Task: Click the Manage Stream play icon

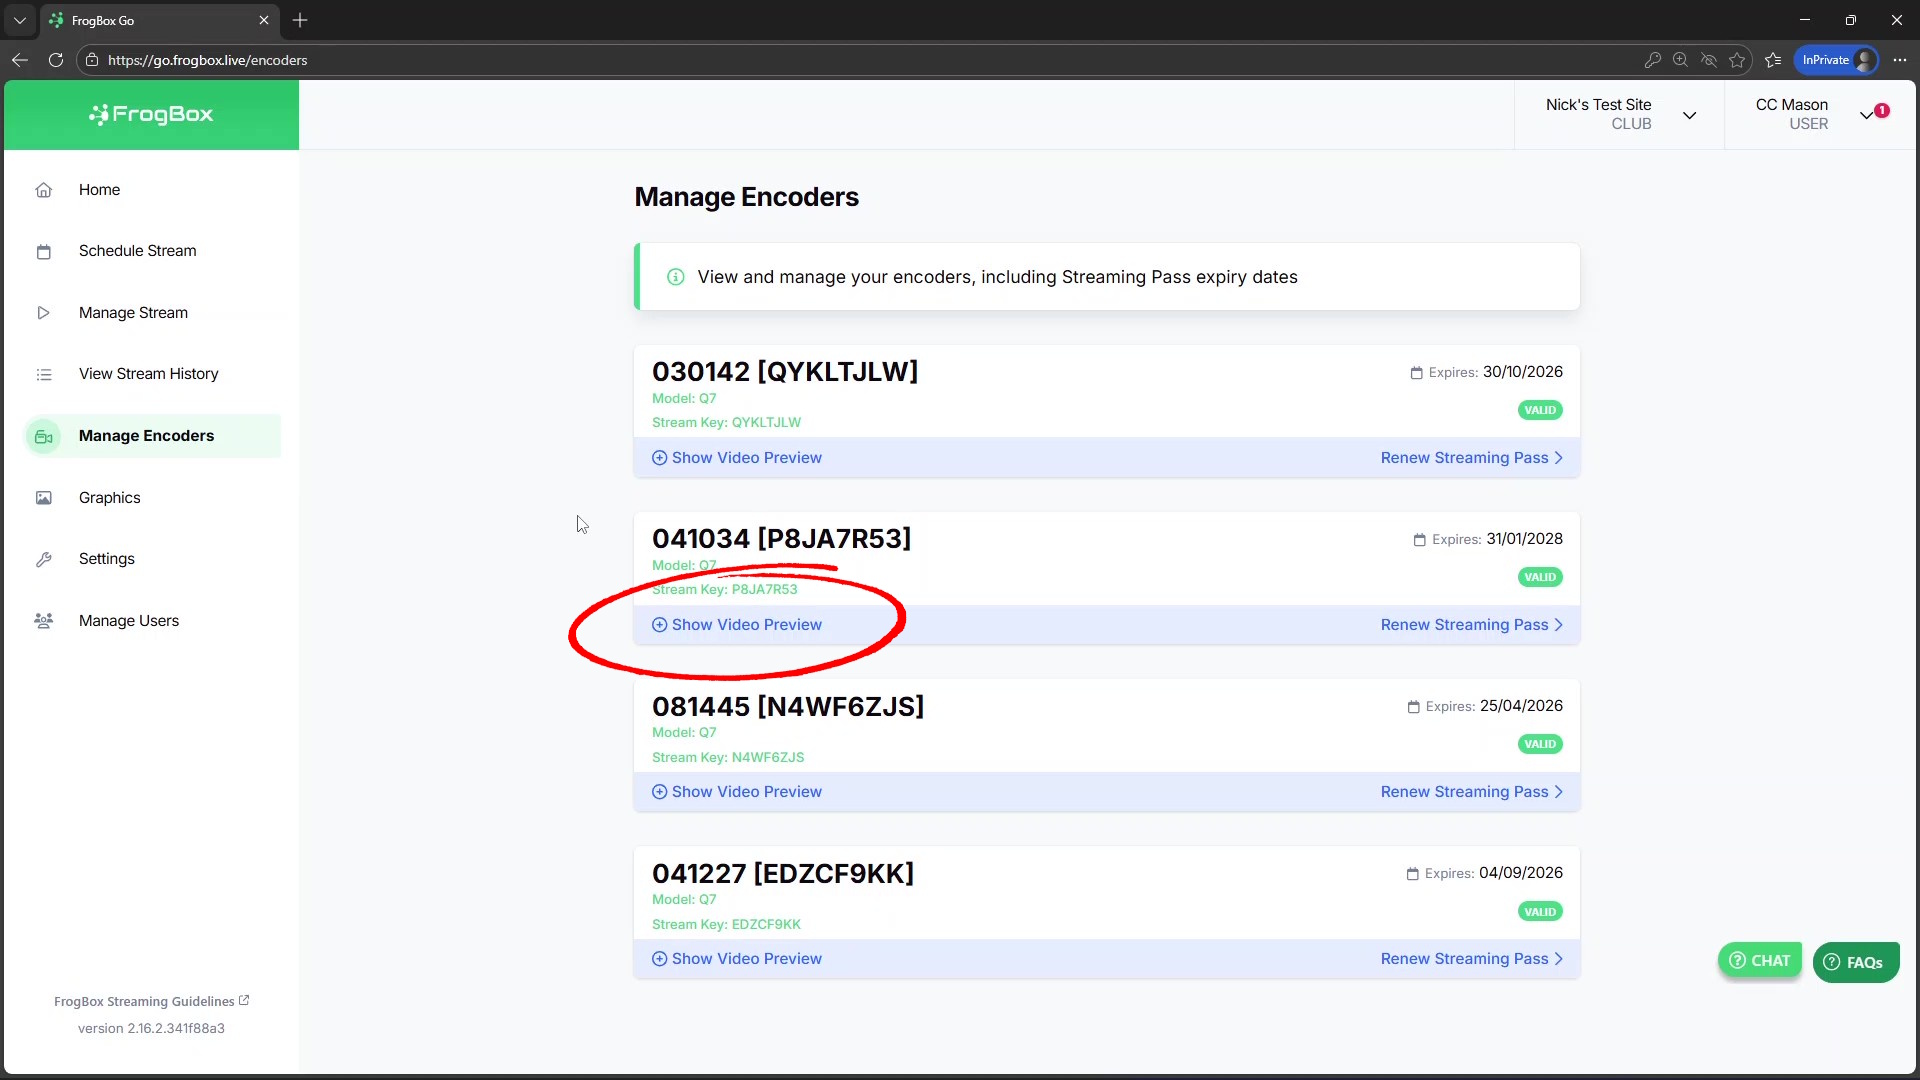Action: [44, 313]
